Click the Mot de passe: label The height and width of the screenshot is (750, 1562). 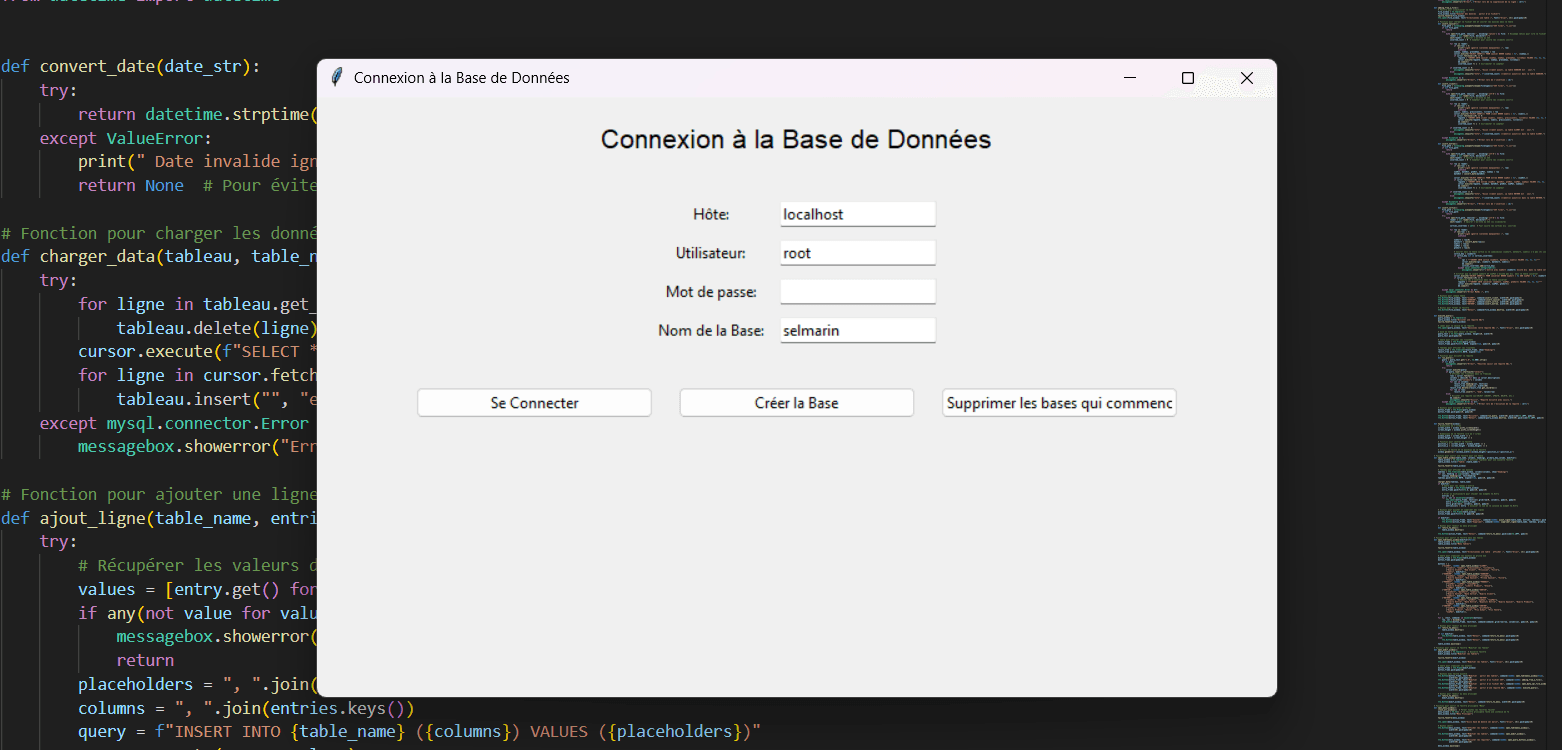711,292
